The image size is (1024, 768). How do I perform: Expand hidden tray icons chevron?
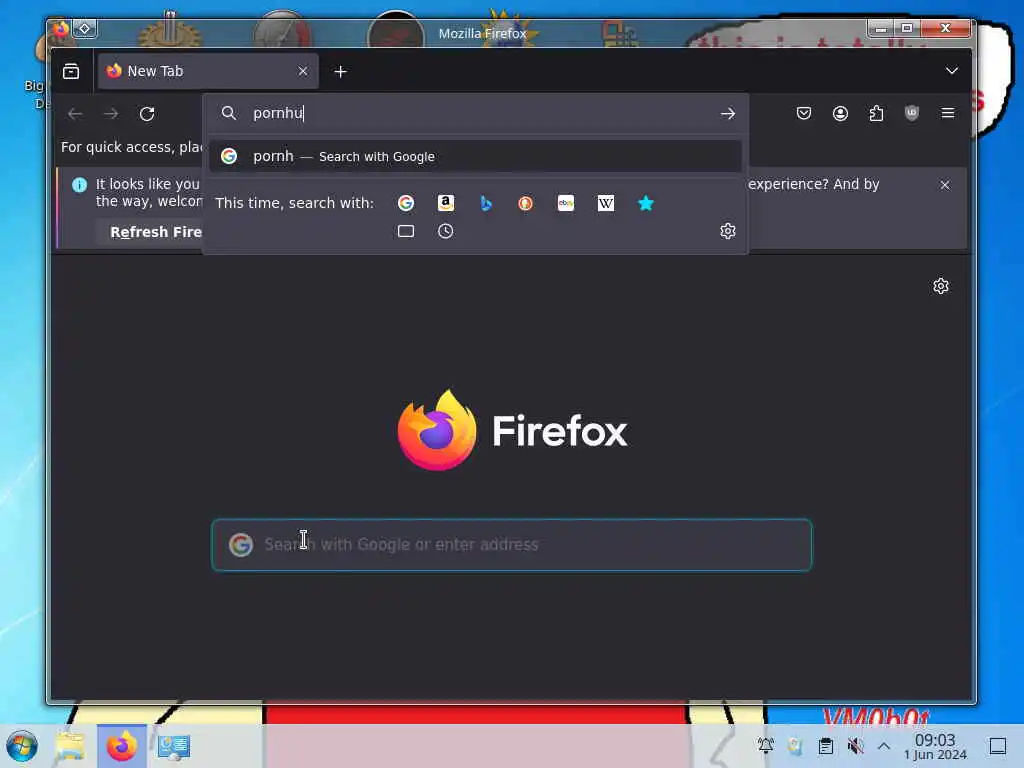[x=884, y=746]
